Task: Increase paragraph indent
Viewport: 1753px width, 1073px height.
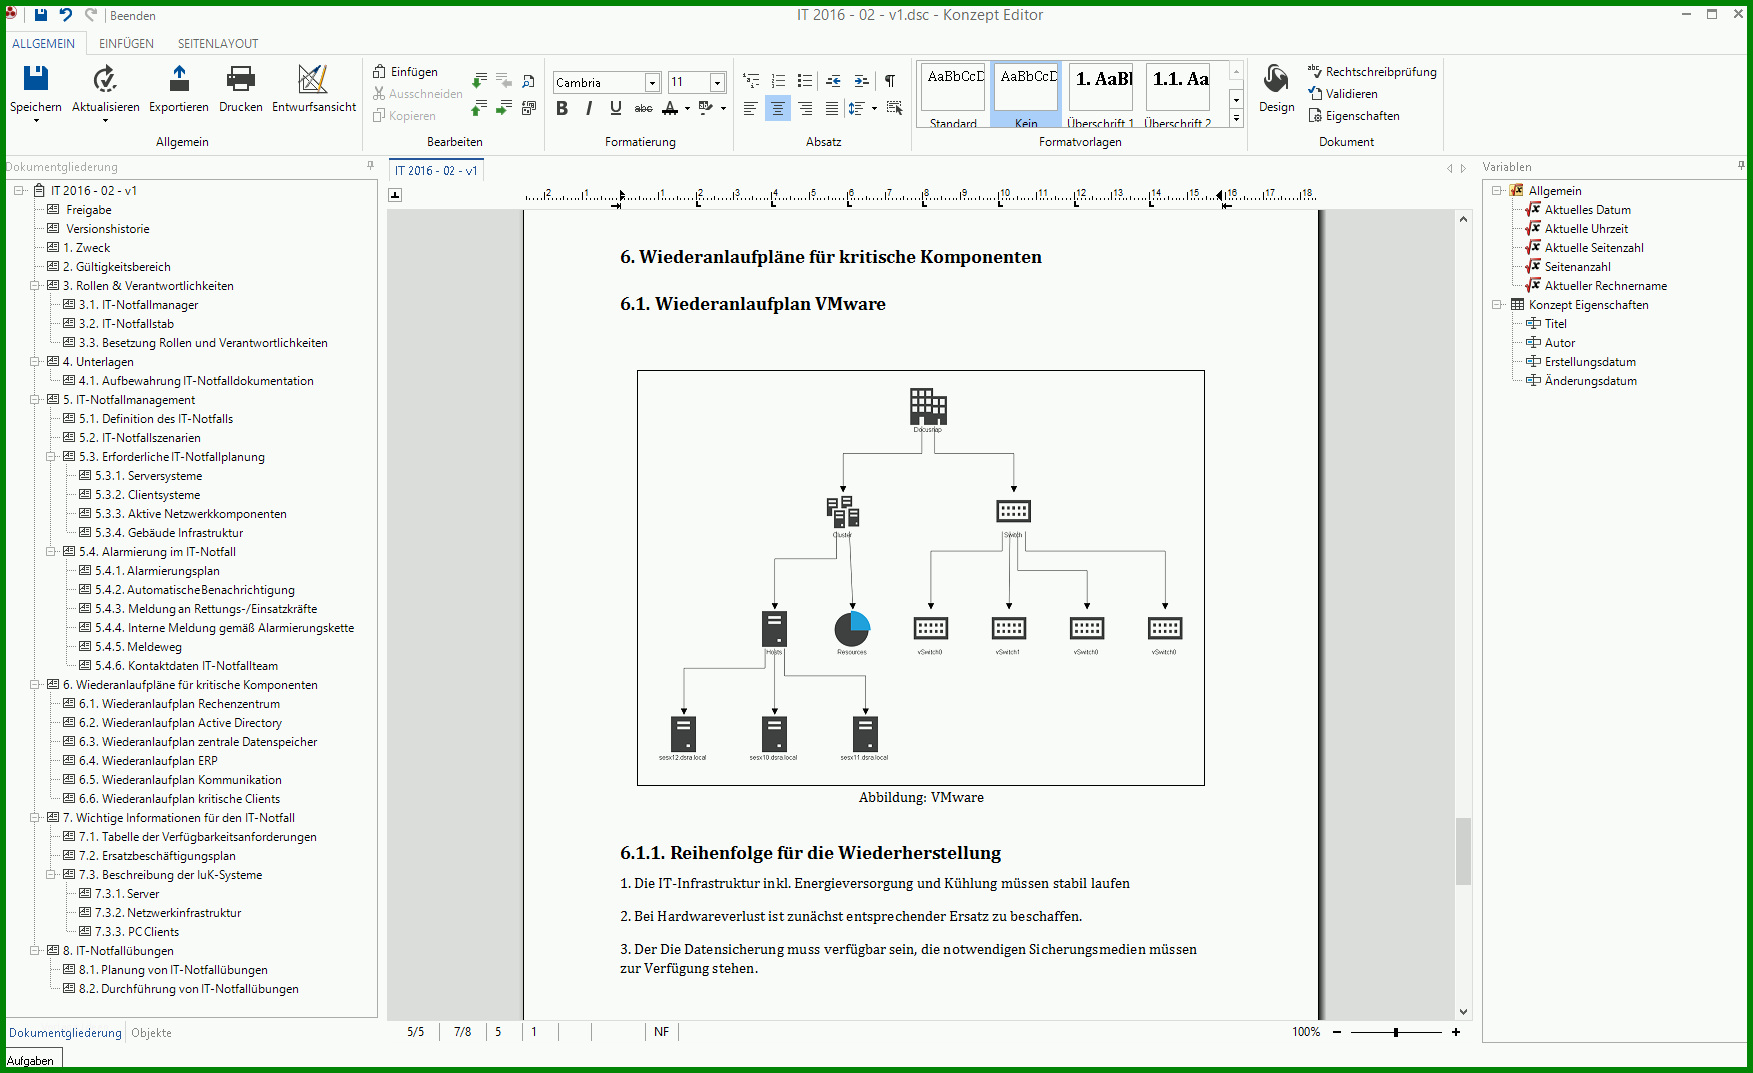Action: pos(861,81)
